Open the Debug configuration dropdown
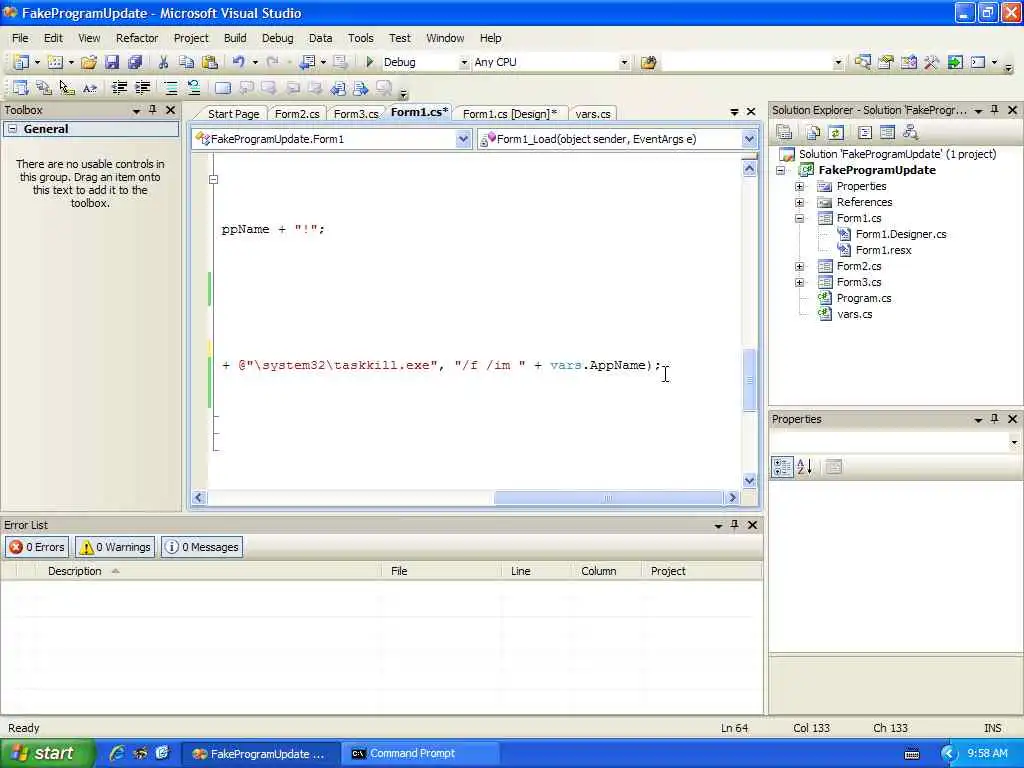The image size is (1024, 768). (464, 62)
